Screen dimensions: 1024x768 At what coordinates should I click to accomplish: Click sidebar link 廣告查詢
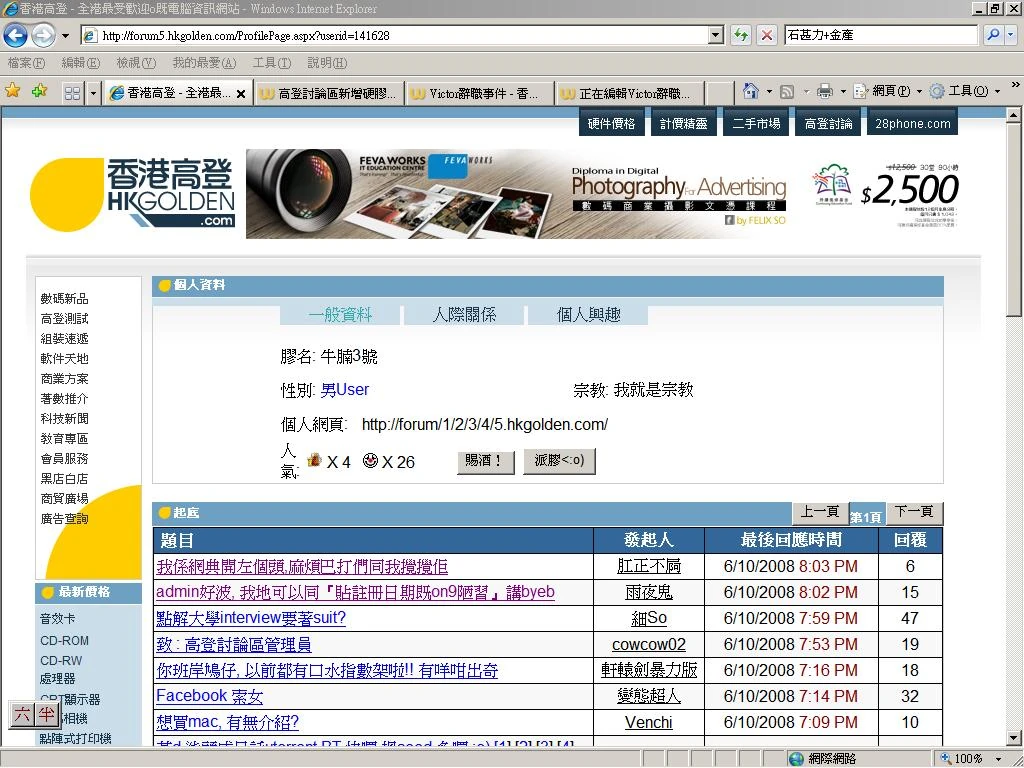click(x=64, y=519)
